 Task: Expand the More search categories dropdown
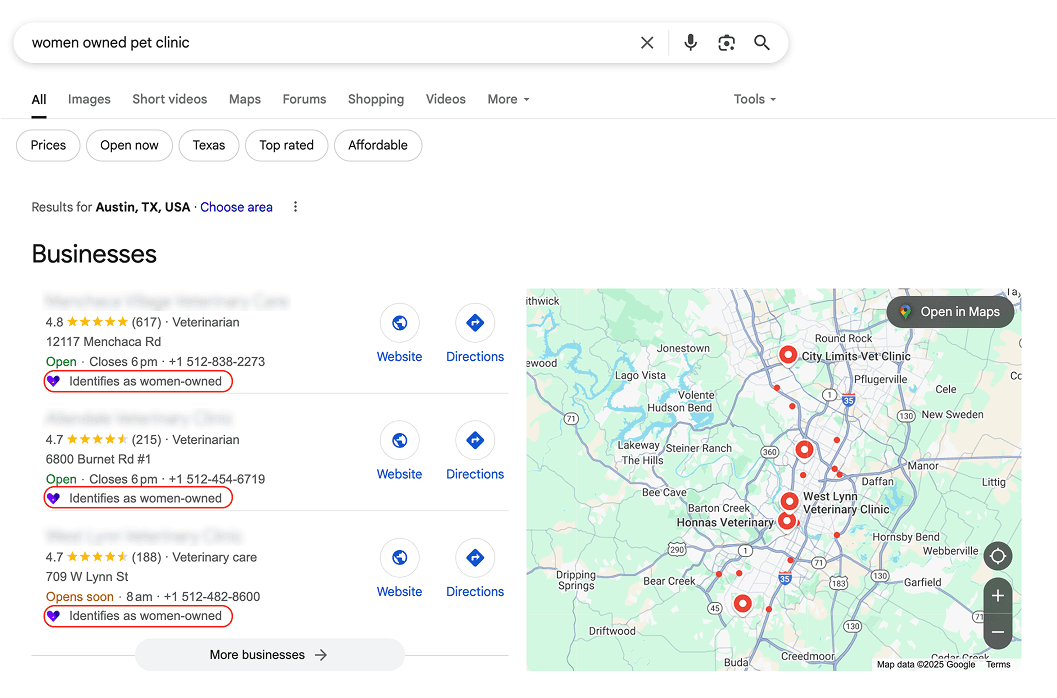point(508,99)
